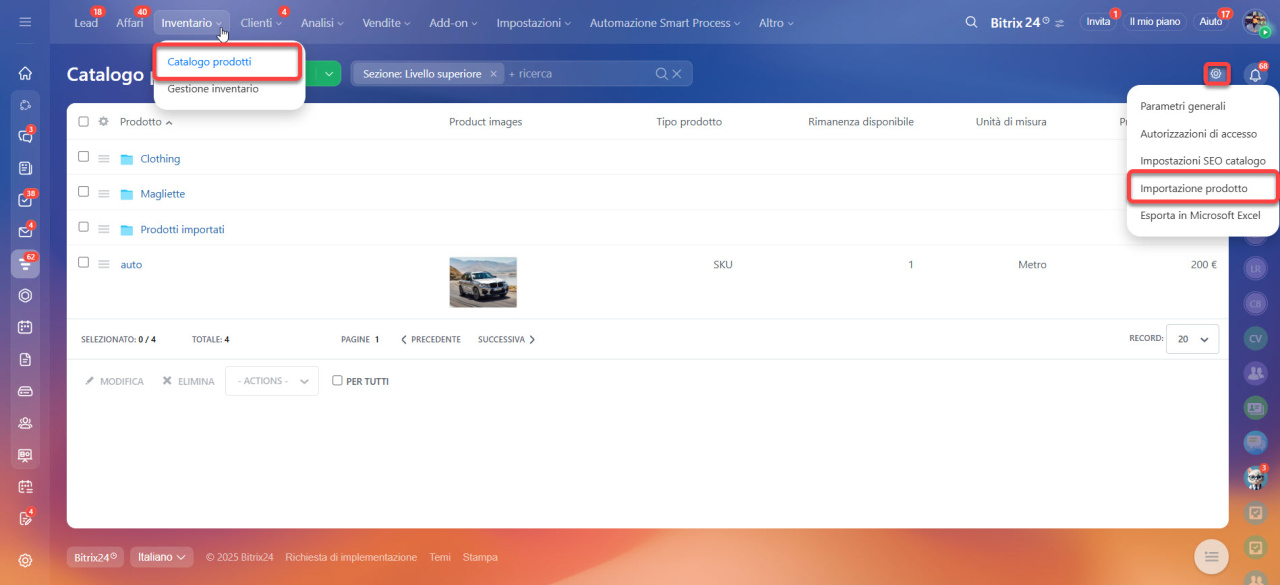
Task: Open the Magliette folder link
Action: (x=162, y=194)
